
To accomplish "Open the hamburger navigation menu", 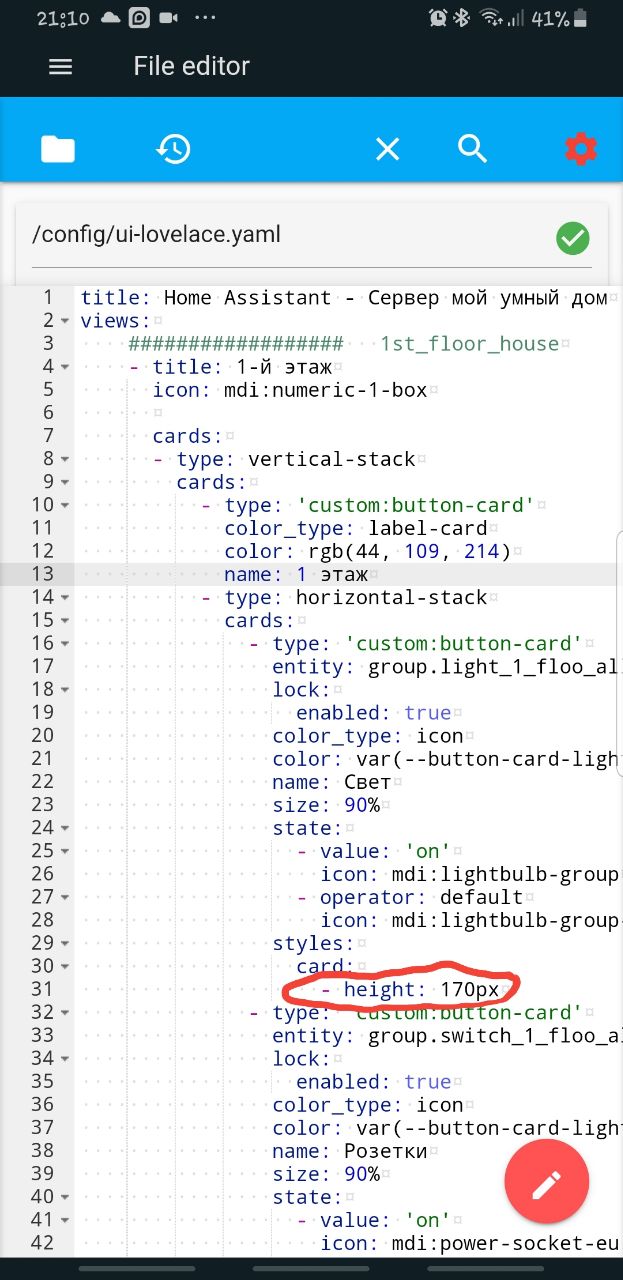I will 60,66.
